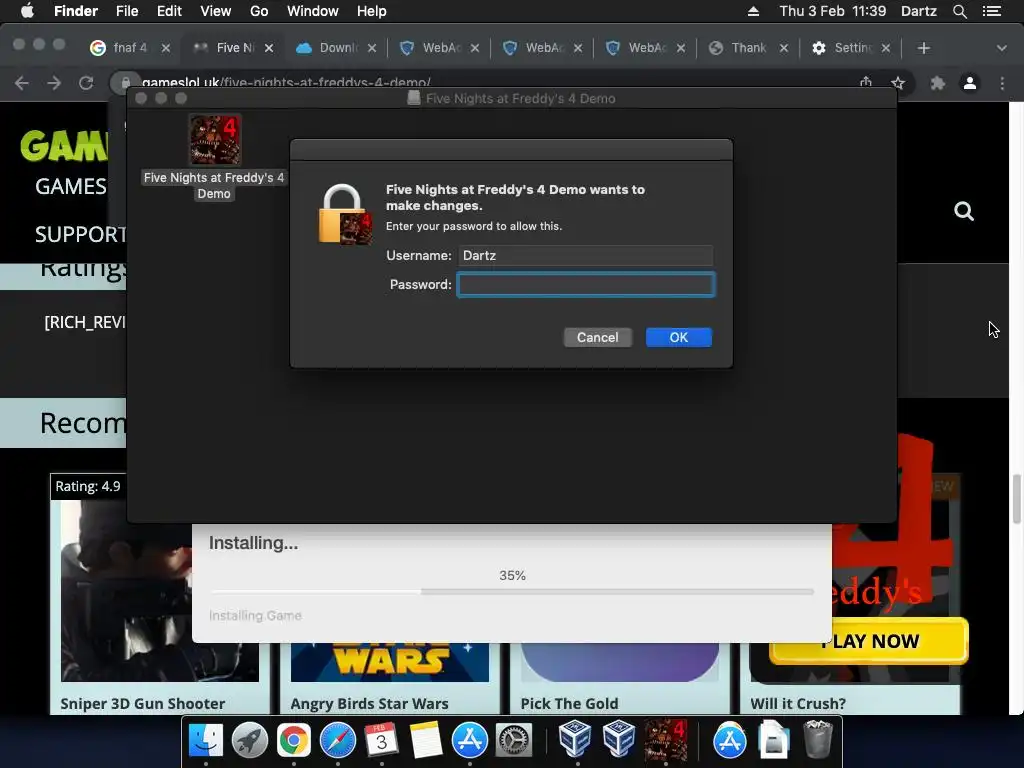Image resolution: width=1024 pixels, height=768 pixels.
Task: Click the Five Nights at Freddy's dock icon
Action: point(666,739)
